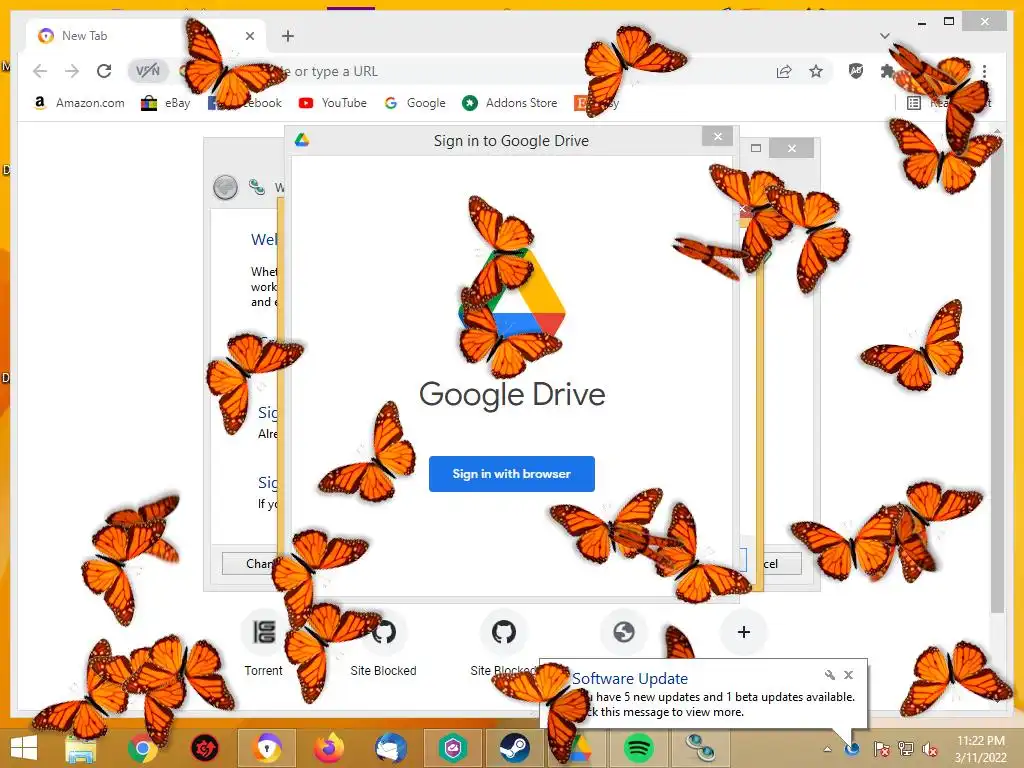
Task: Add a new shortcut with the plus tile
Action: (743, 632)
